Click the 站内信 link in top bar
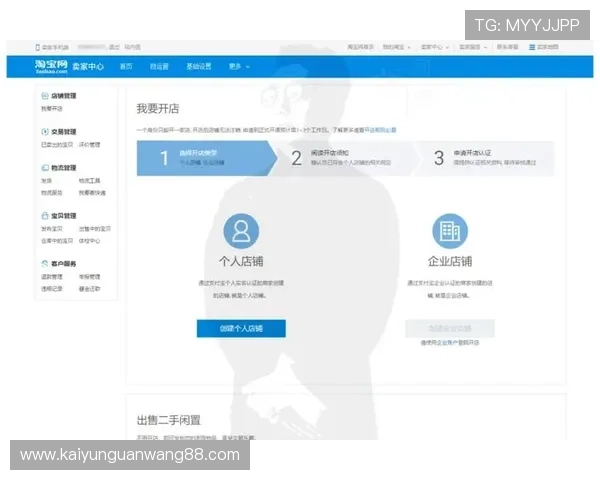This screenshot has width=600, height=480. click(x=132, y=47)
